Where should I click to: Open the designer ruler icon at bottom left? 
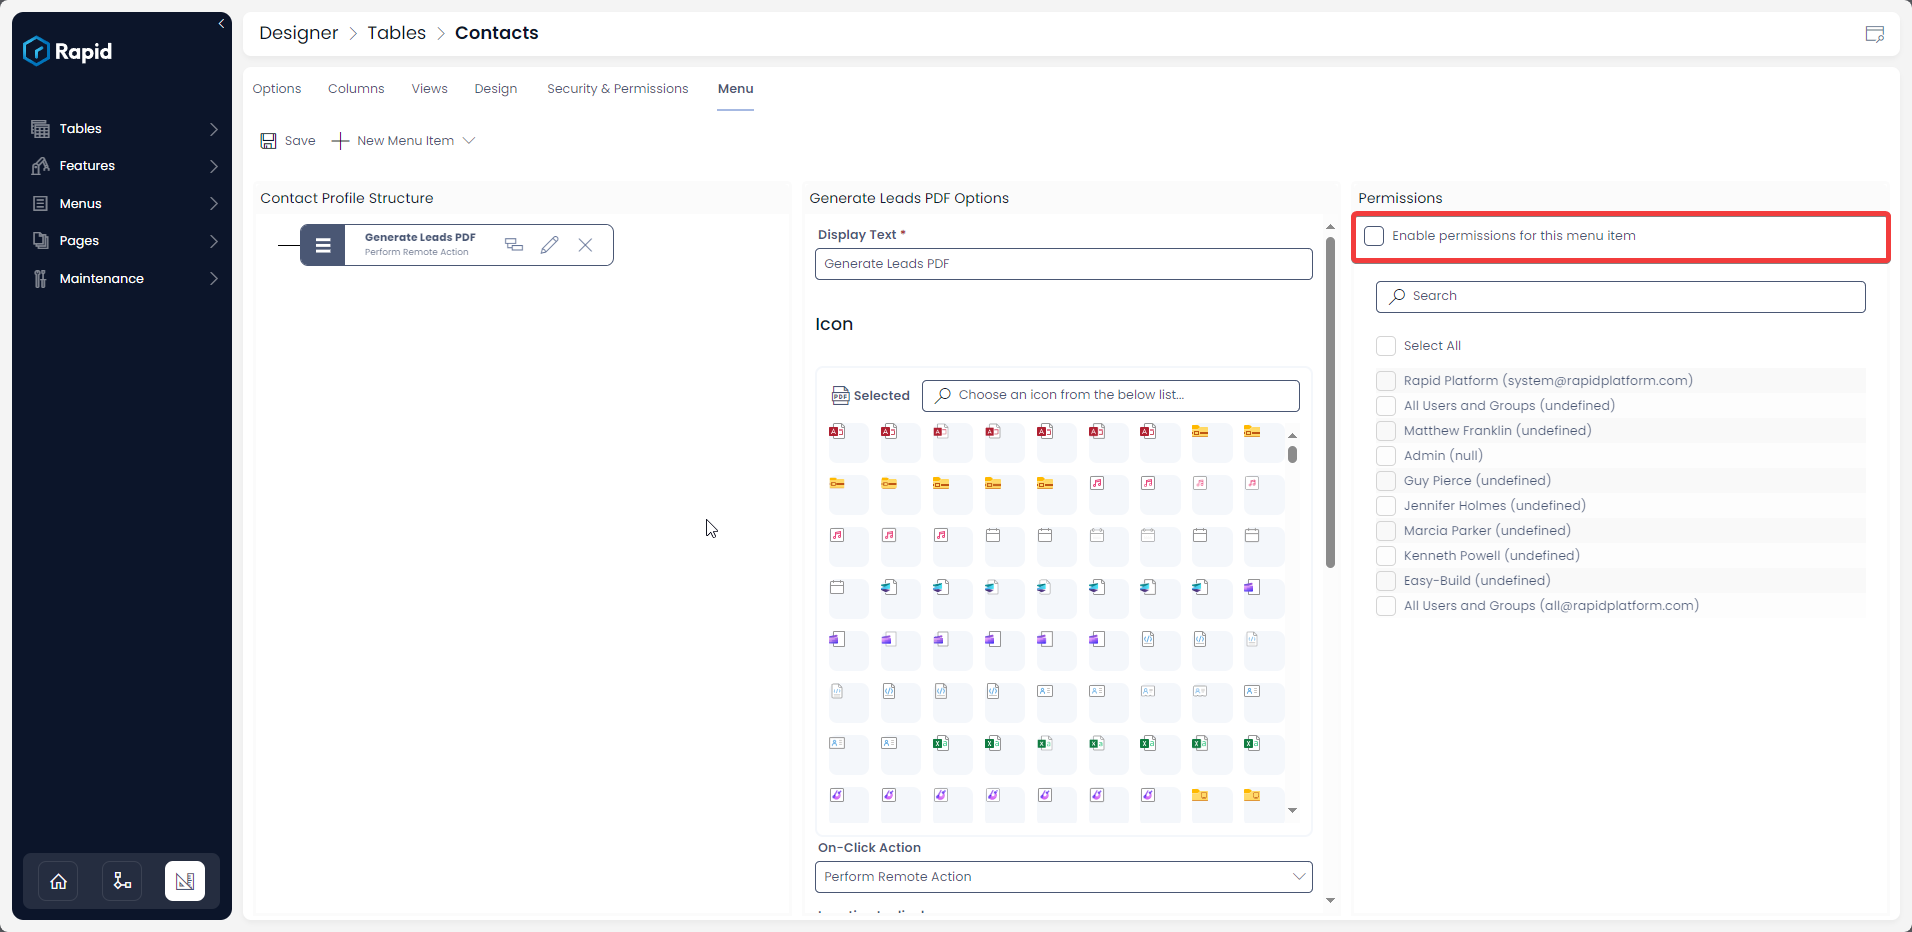tap(185, 880)
